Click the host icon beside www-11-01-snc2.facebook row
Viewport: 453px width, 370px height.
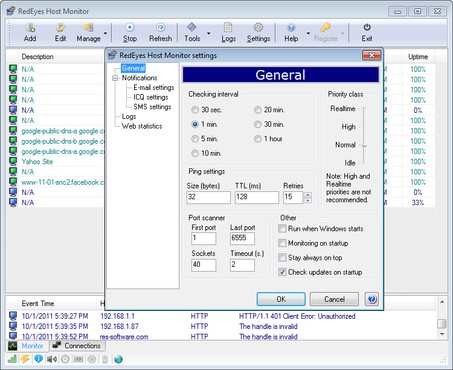[x=13, y=182]
